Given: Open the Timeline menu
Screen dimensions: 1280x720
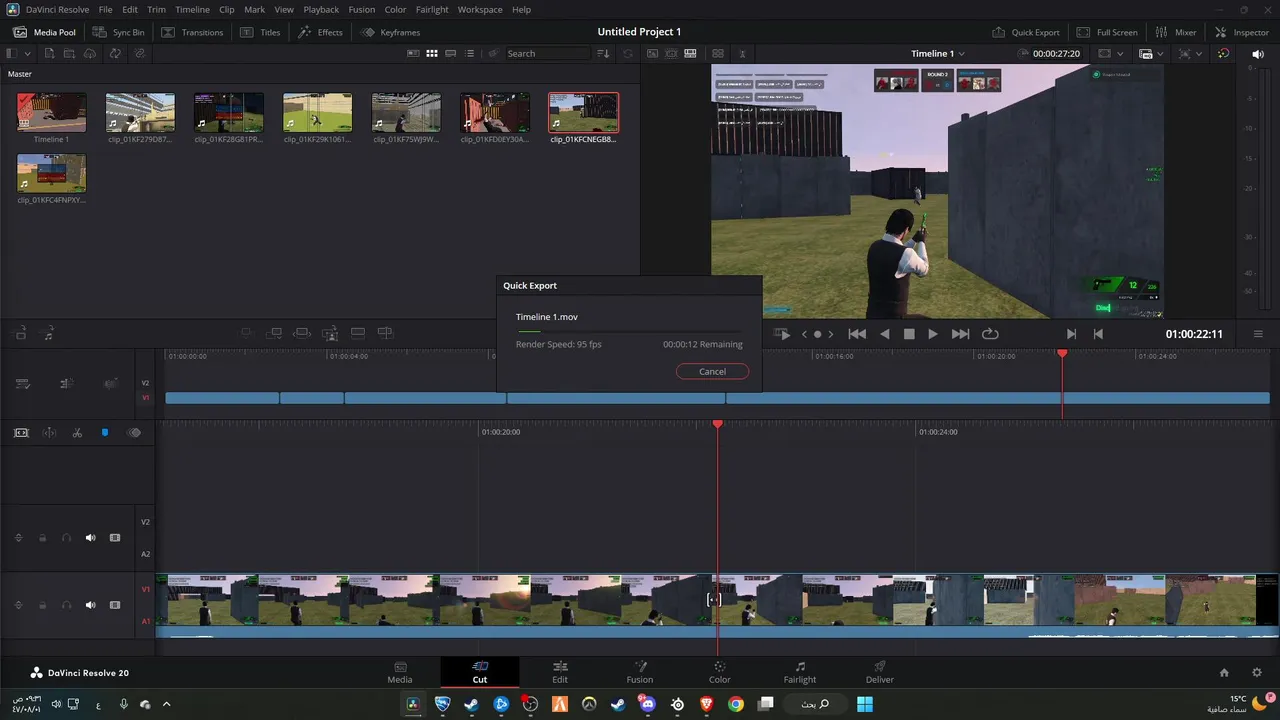Looking at the screenshot, I should [192, 9].
